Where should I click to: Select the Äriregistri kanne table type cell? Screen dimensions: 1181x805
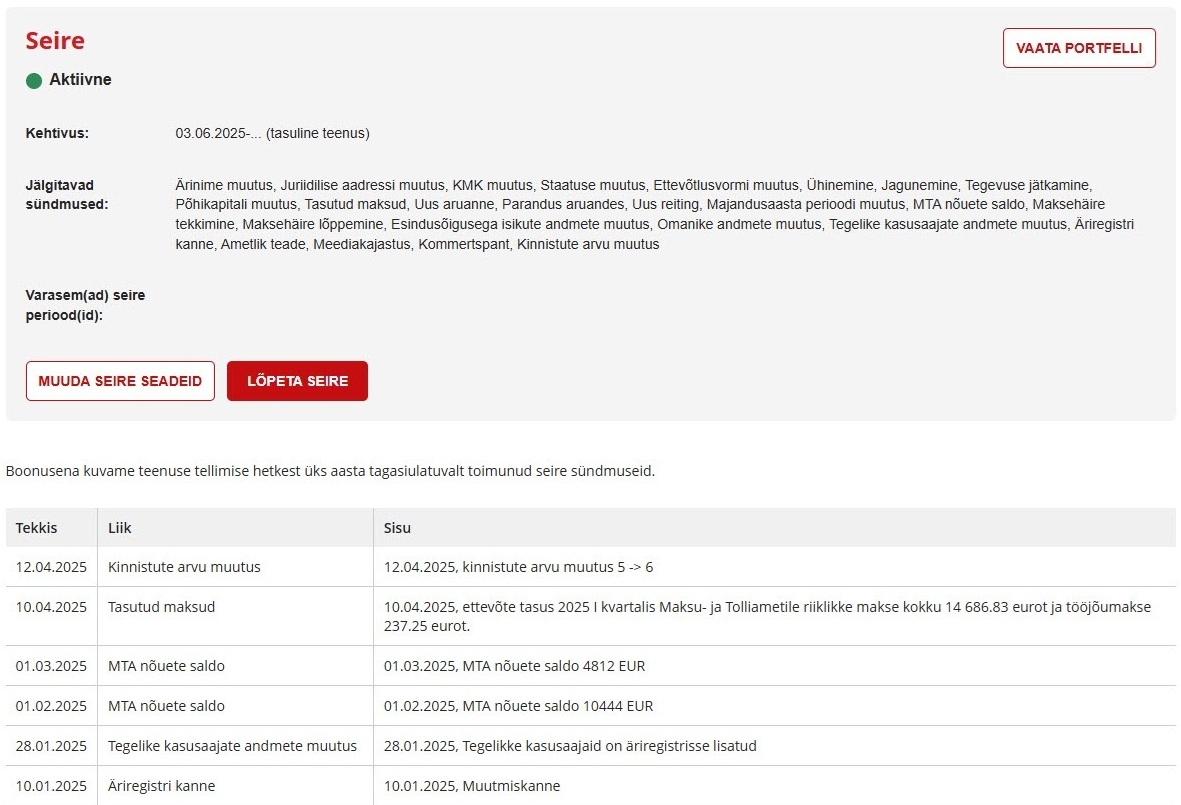point(161,786)
